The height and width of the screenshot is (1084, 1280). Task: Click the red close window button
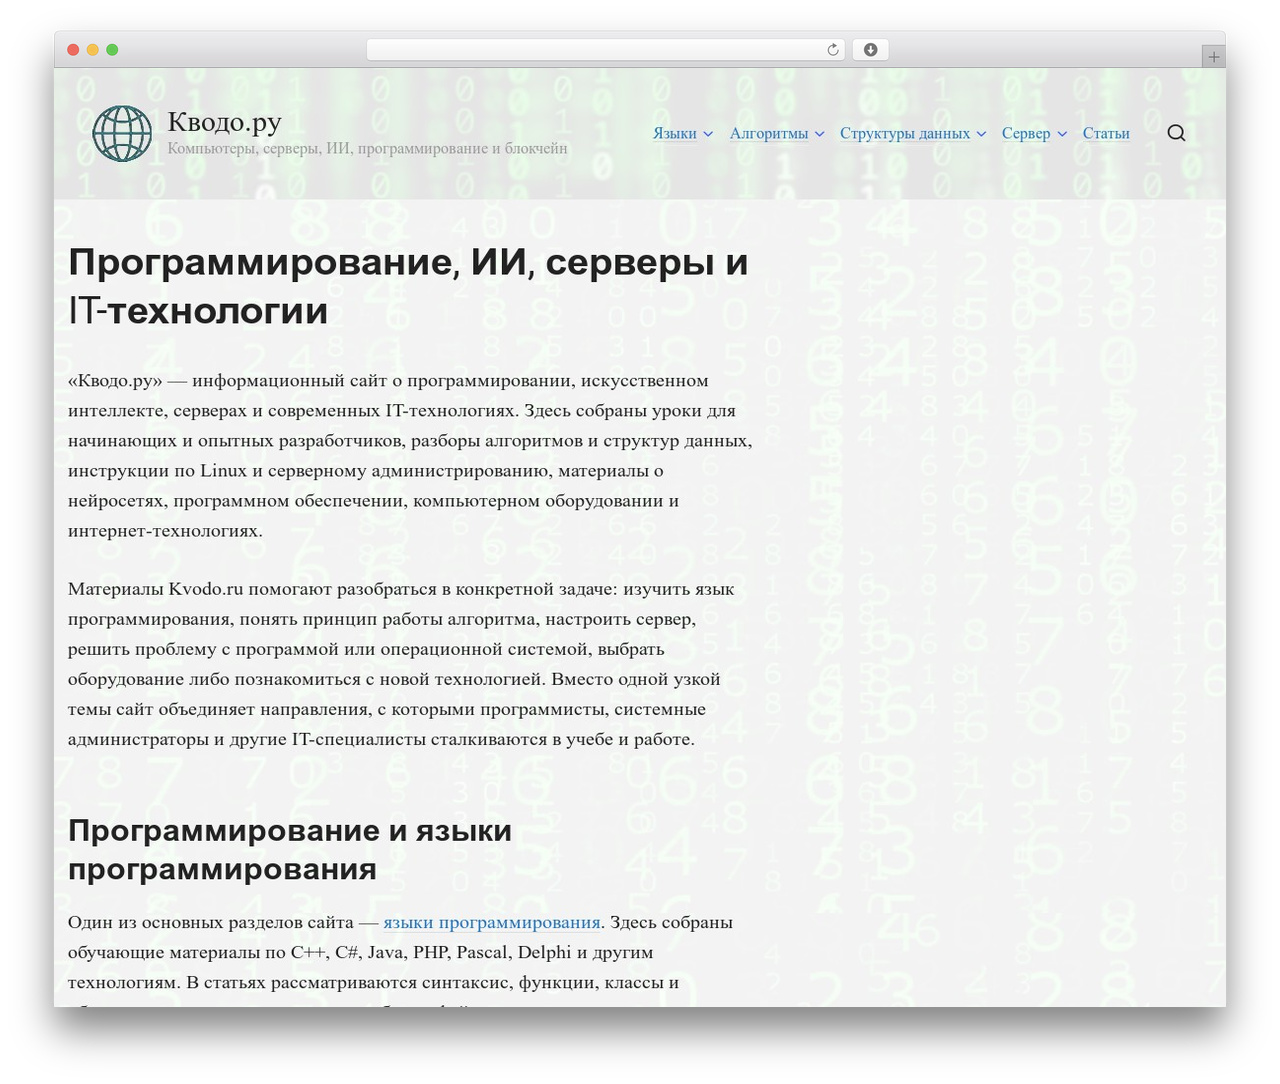point(73,50)
